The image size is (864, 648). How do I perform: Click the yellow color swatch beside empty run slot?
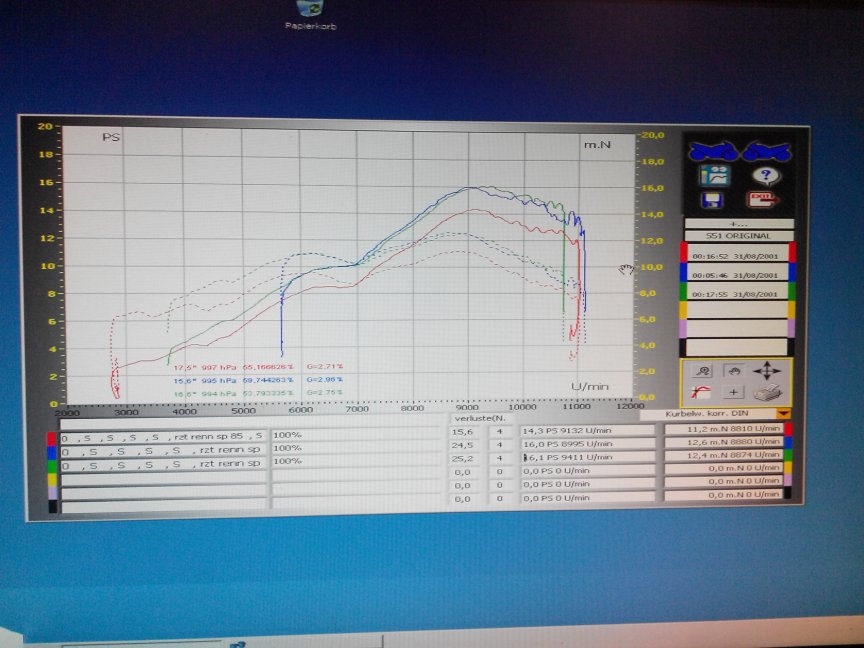coord(685,310)
